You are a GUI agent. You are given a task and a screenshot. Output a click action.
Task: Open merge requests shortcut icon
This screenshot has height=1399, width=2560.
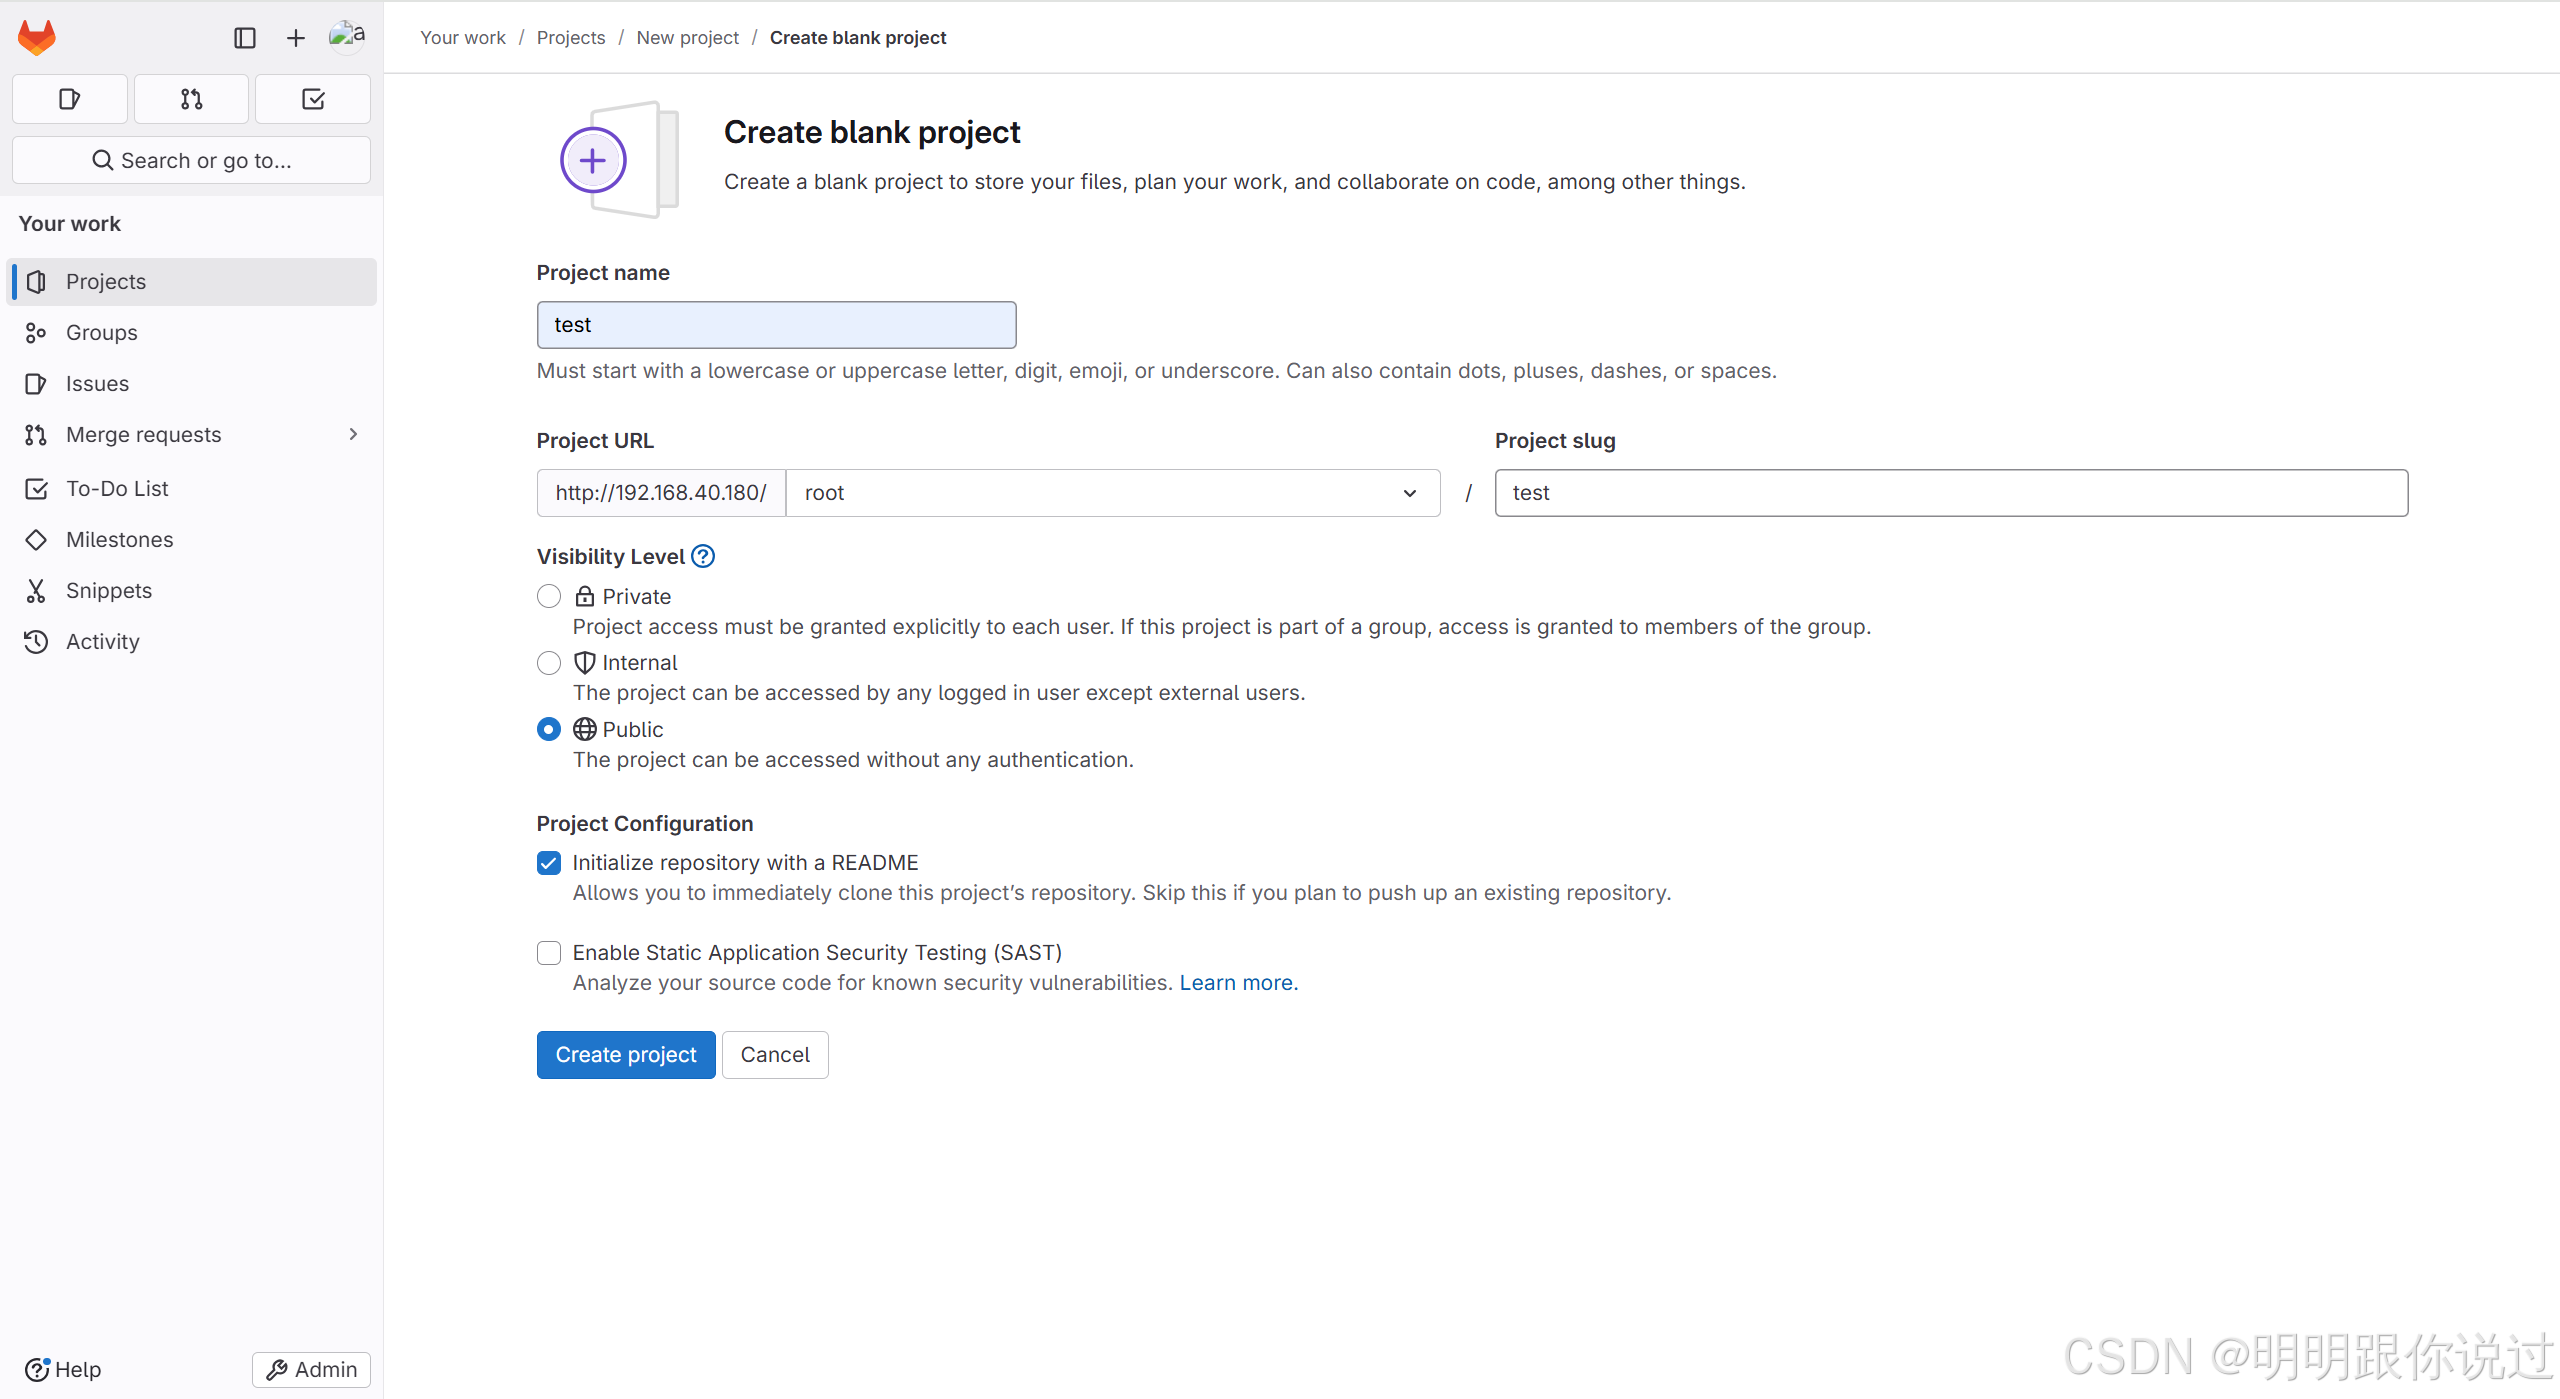(191, 99)
